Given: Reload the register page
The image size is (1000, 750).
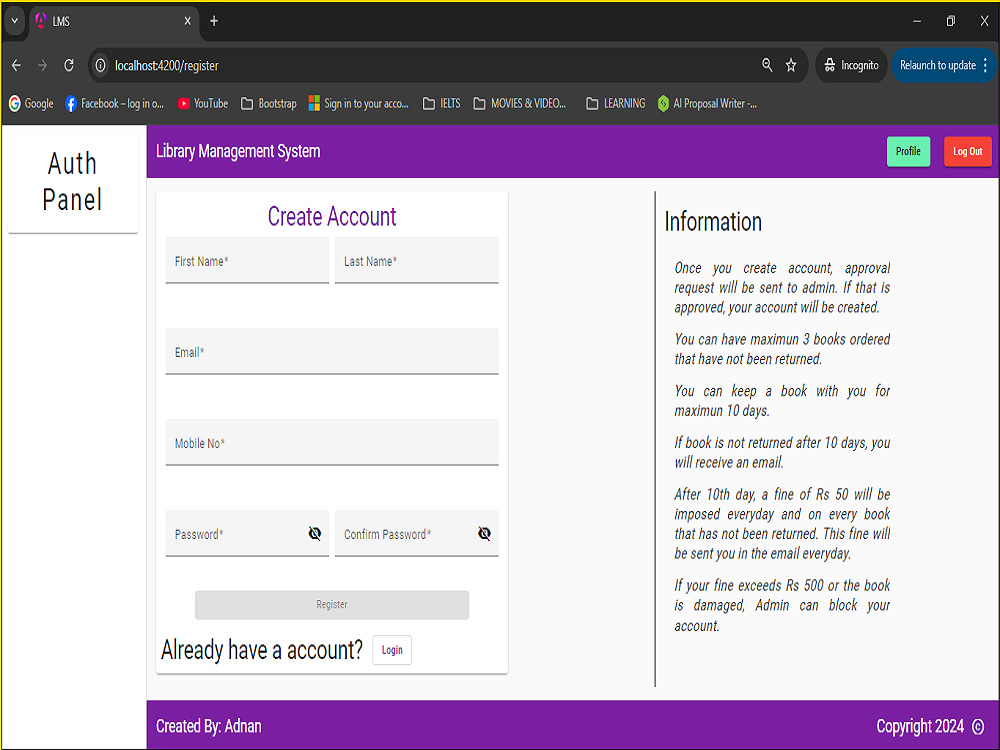Looking at the screenshot, I should tap(69, 65).
